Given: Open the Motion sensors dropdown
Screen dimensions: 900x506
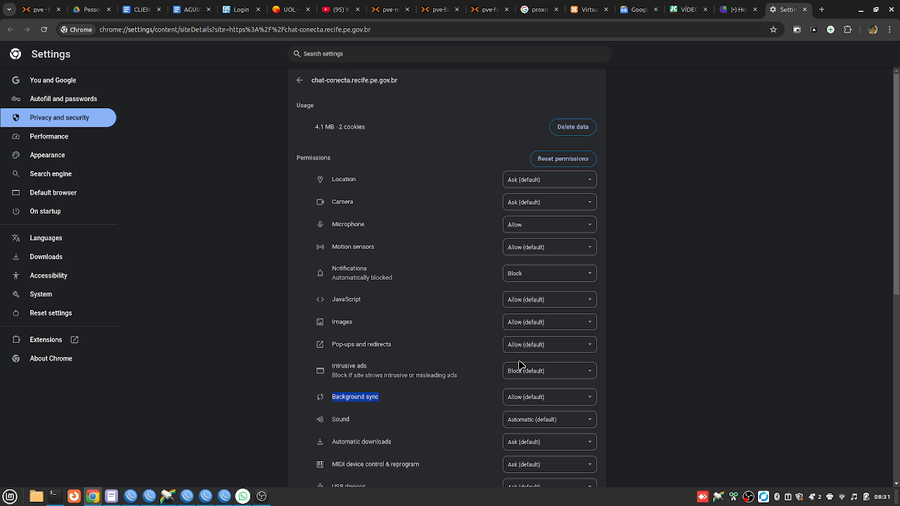Looking at the screenshot, I should tap(549, 247).
